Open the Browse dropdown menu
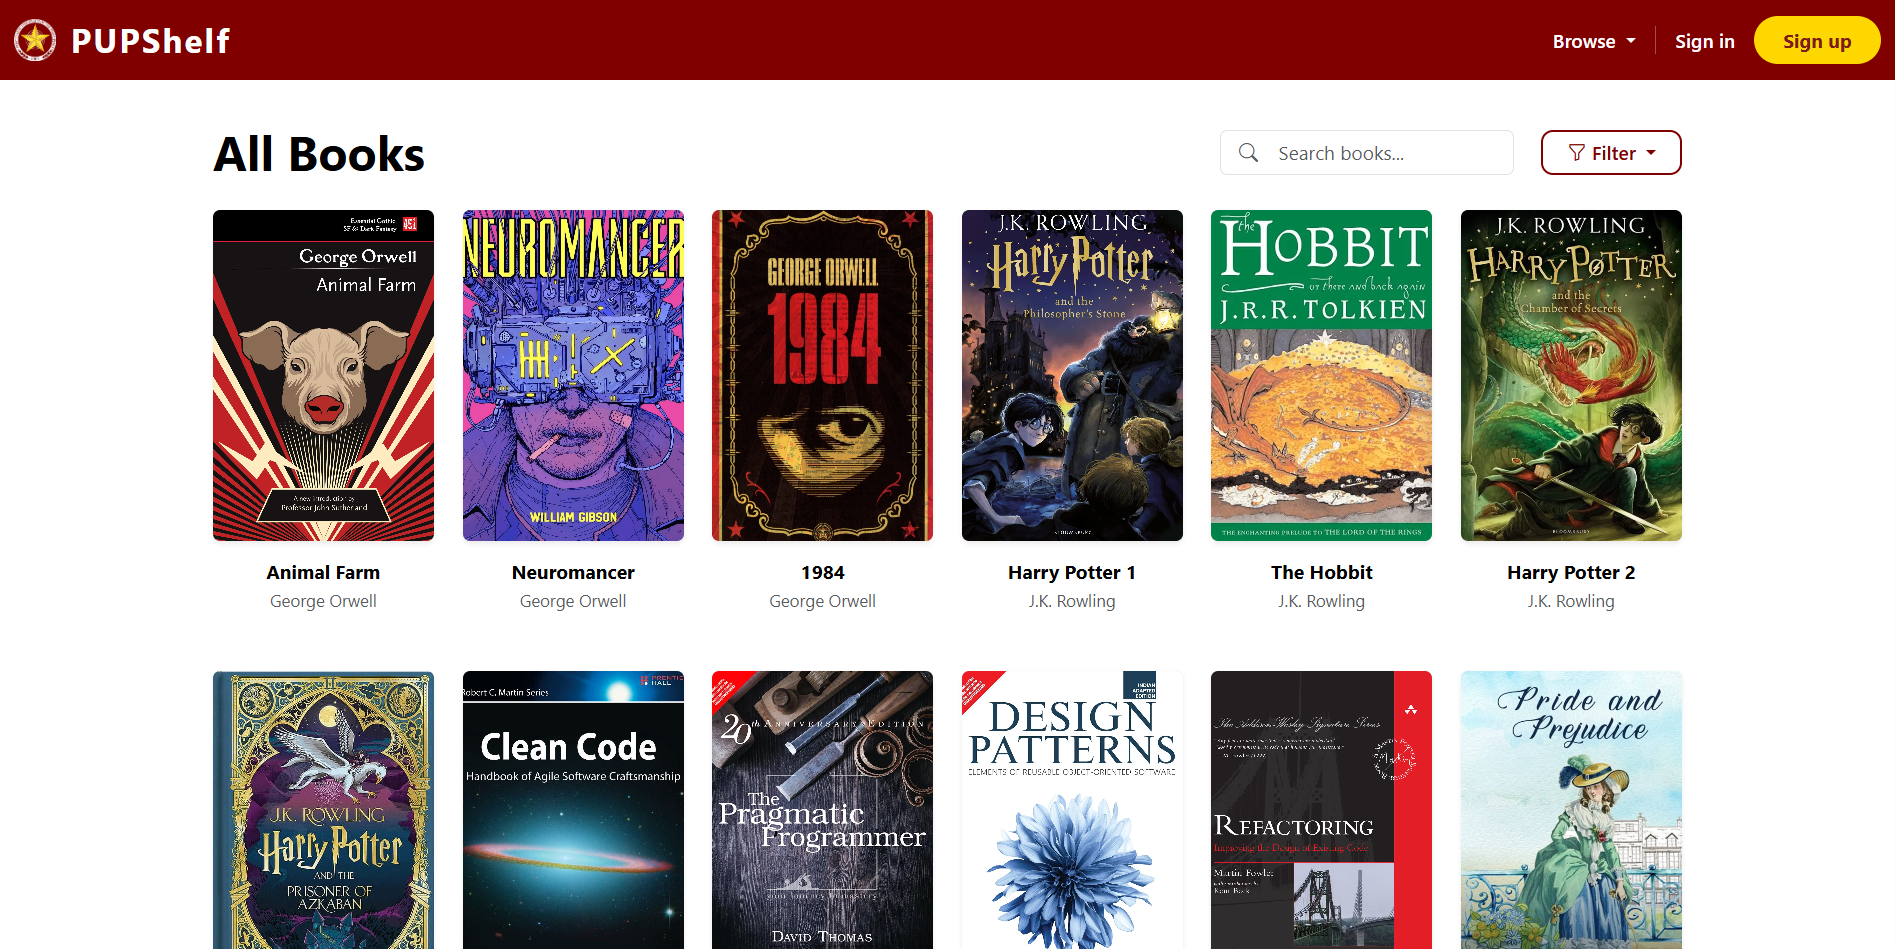The width and height of the screenshot is (1896, 949). click(1594, 41)
